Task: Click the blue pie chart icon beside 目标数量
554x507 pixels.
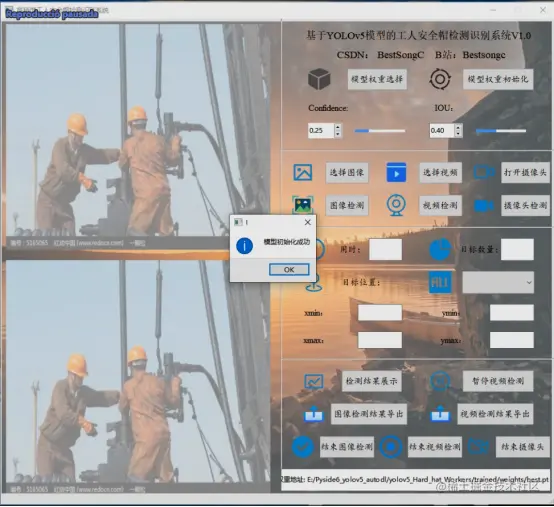Action: tap(440, 249)
